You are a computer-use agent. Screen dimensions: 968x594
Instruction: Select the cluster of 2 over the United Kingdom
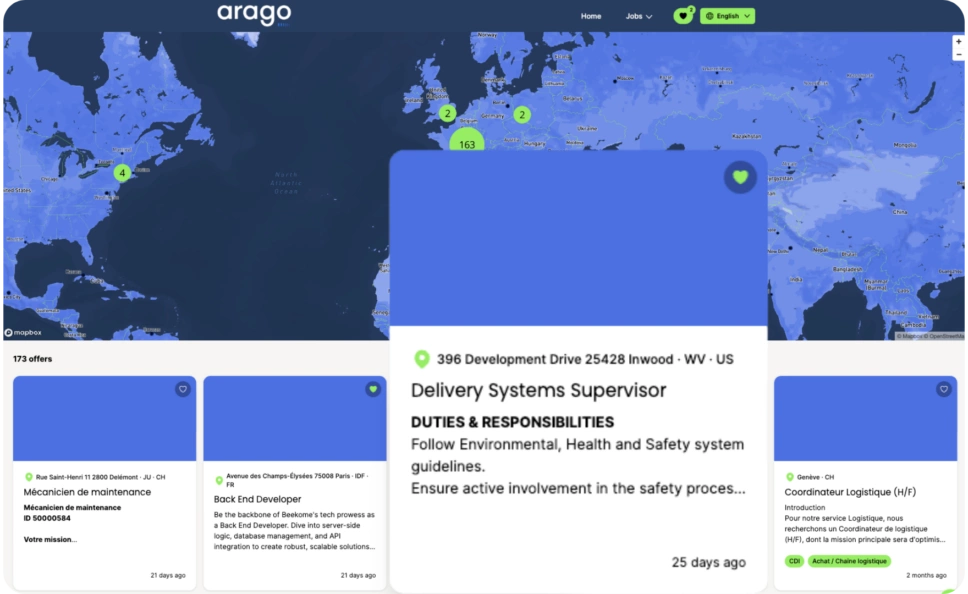(x=448, y=114)
